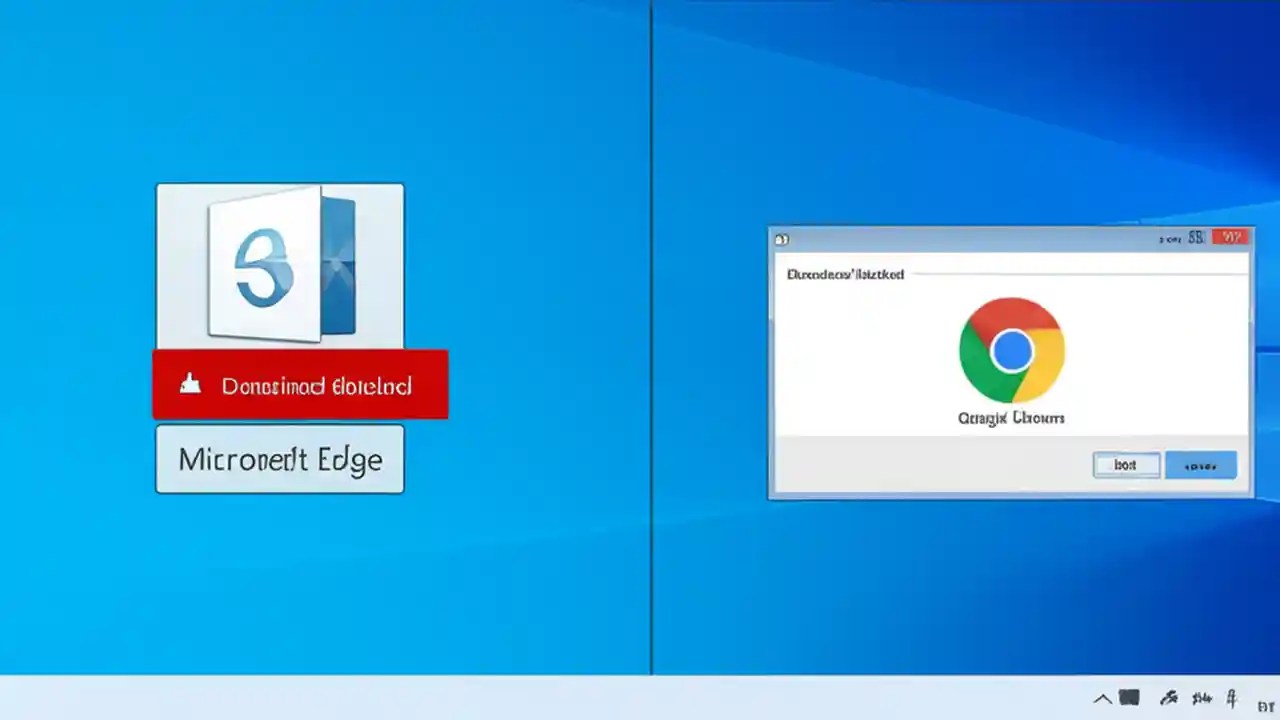
Task: Select the Google Chrome label text in the dialog
Action: [x=1011, y=418]
